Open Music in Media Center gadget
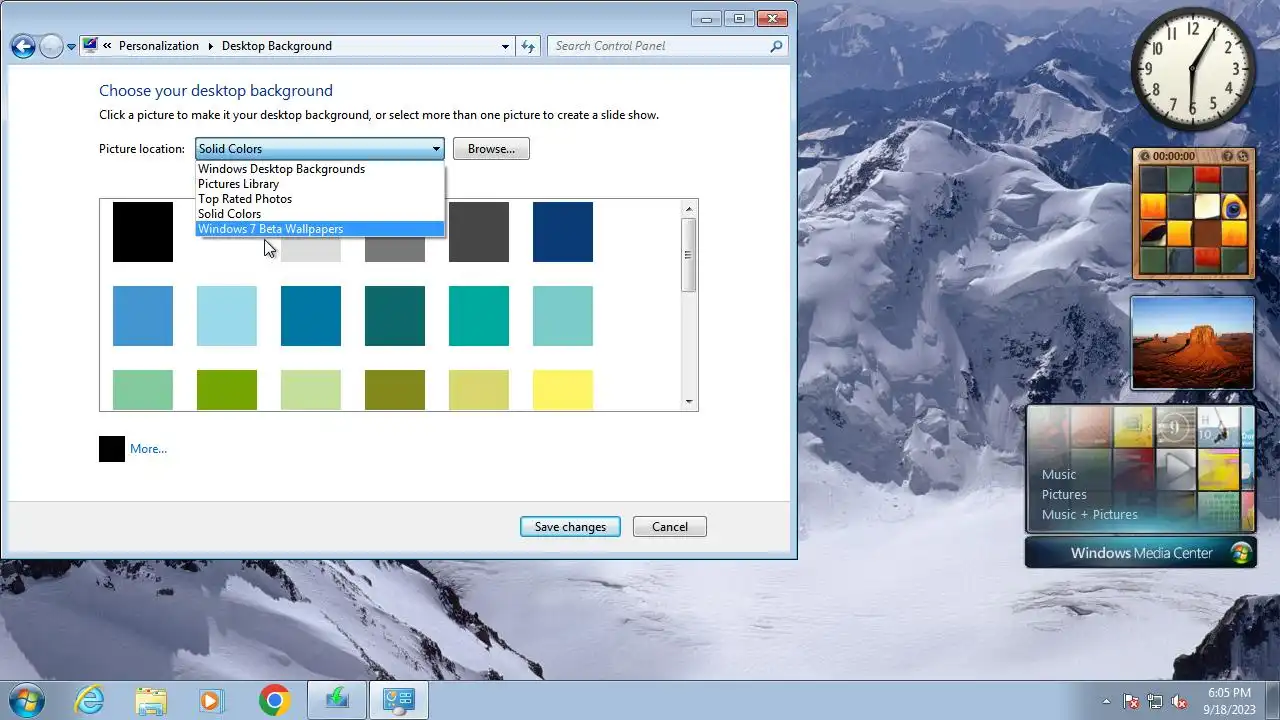The height and width of the screenshot is (720, 1280). tap(1059, 474)
